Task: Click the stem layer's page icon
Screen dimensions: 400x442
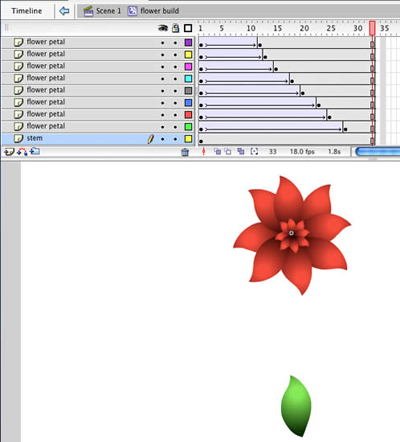Action: tap(19, 139)
